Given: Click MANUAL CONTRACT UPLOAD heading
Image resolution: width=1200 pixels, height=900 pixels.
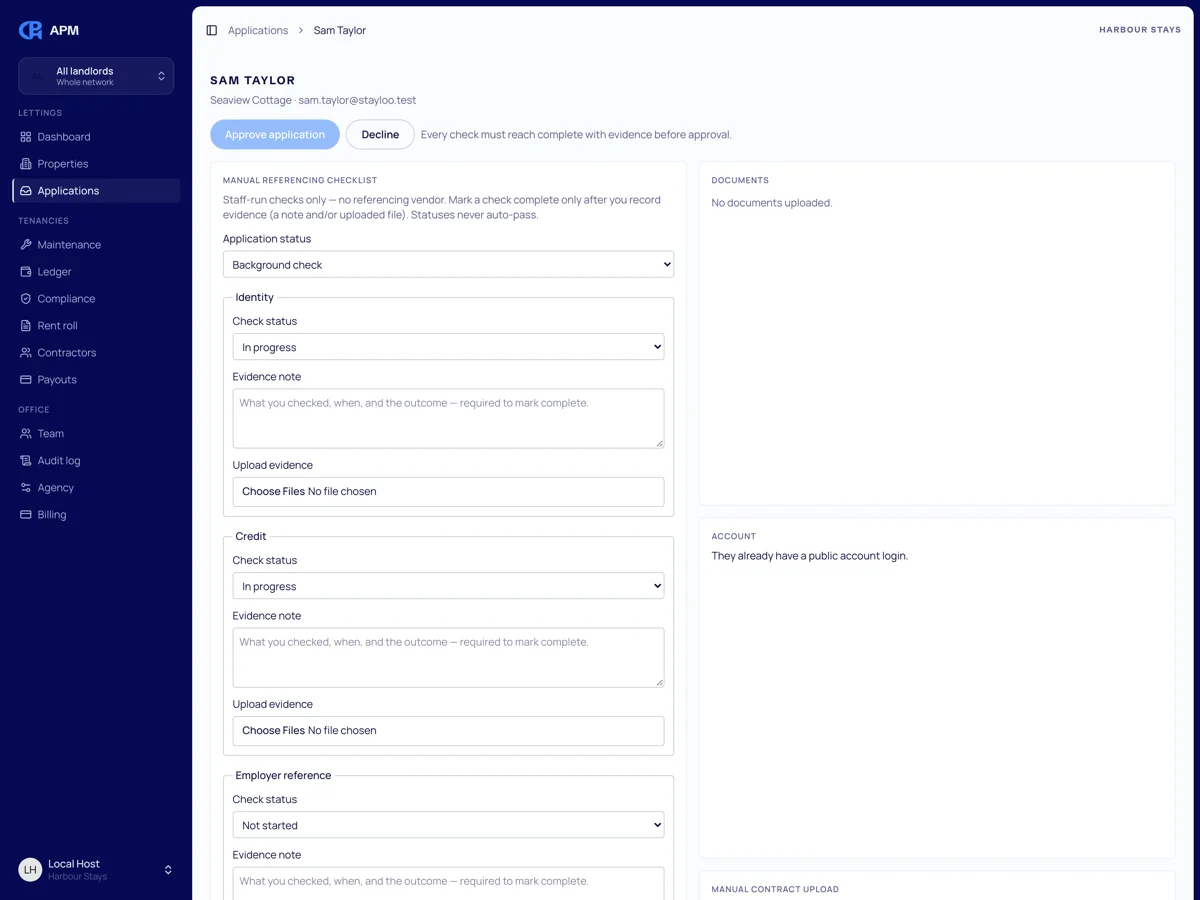Looking at the screenshot, I should coord(775,889).
